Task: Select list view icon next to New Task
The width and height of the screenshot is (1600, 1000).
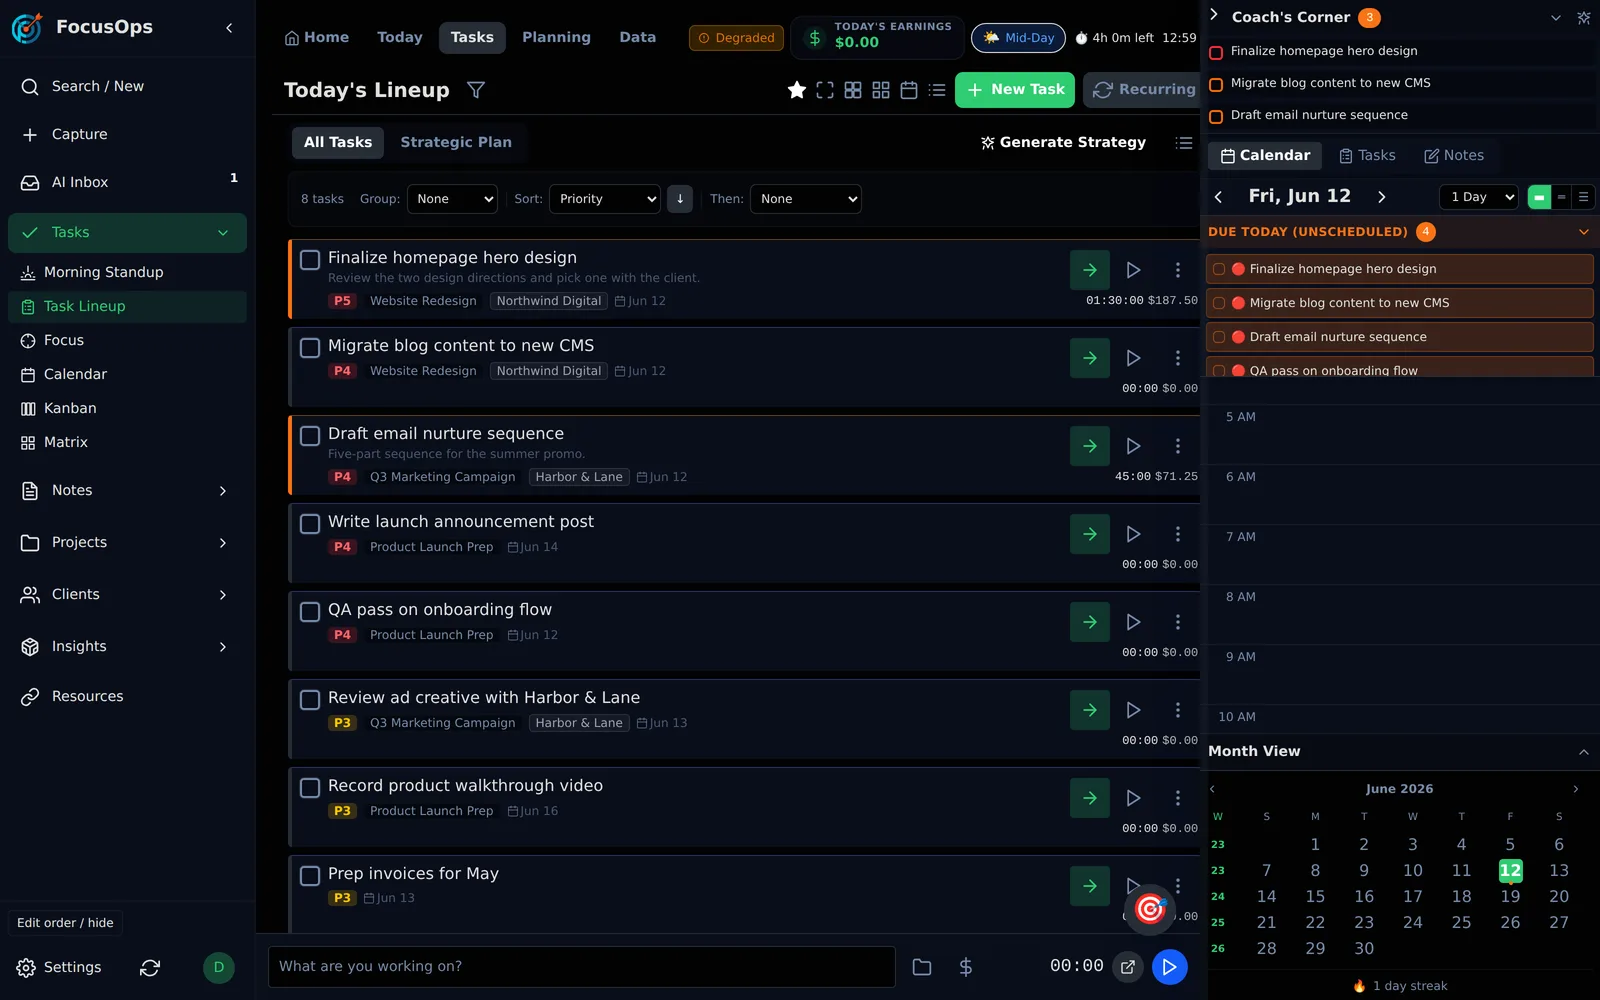Action: [x=937, y=90]
